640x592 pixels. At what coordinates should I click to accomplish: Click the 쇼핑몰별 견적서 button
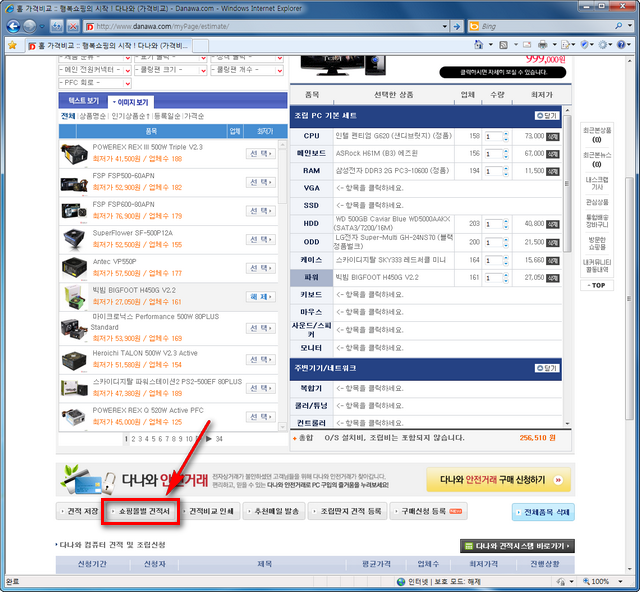tap(140, 511)
